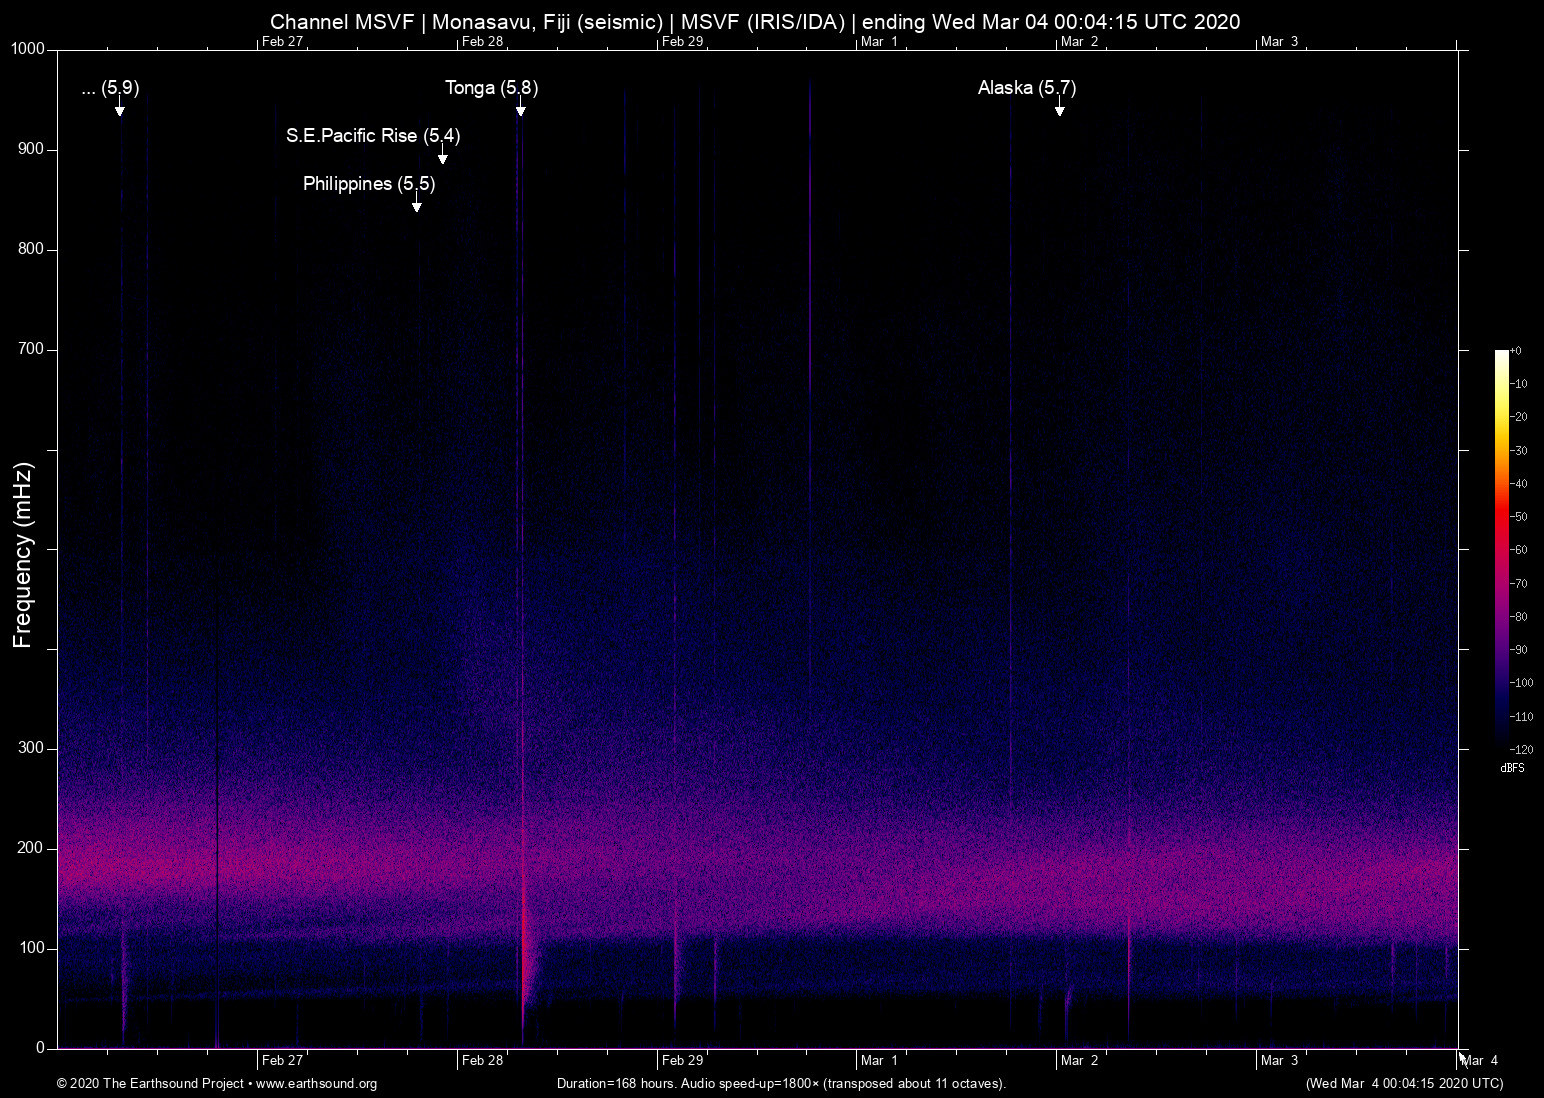Screen dimensions: 1544x1098
Task: Select the Philippines (5.5) event label
Action: pyautogui.click(x=369, y=184)
